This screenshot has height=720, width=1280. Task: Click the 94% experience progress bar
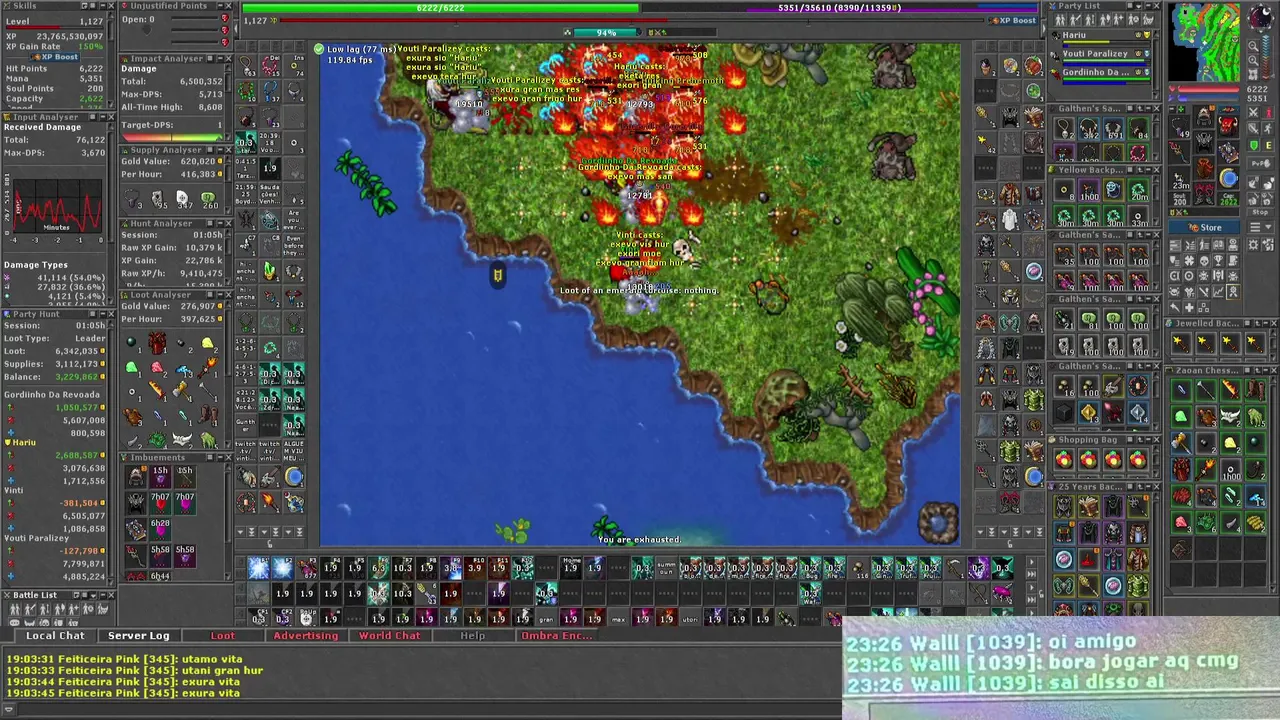coord(607,32)
